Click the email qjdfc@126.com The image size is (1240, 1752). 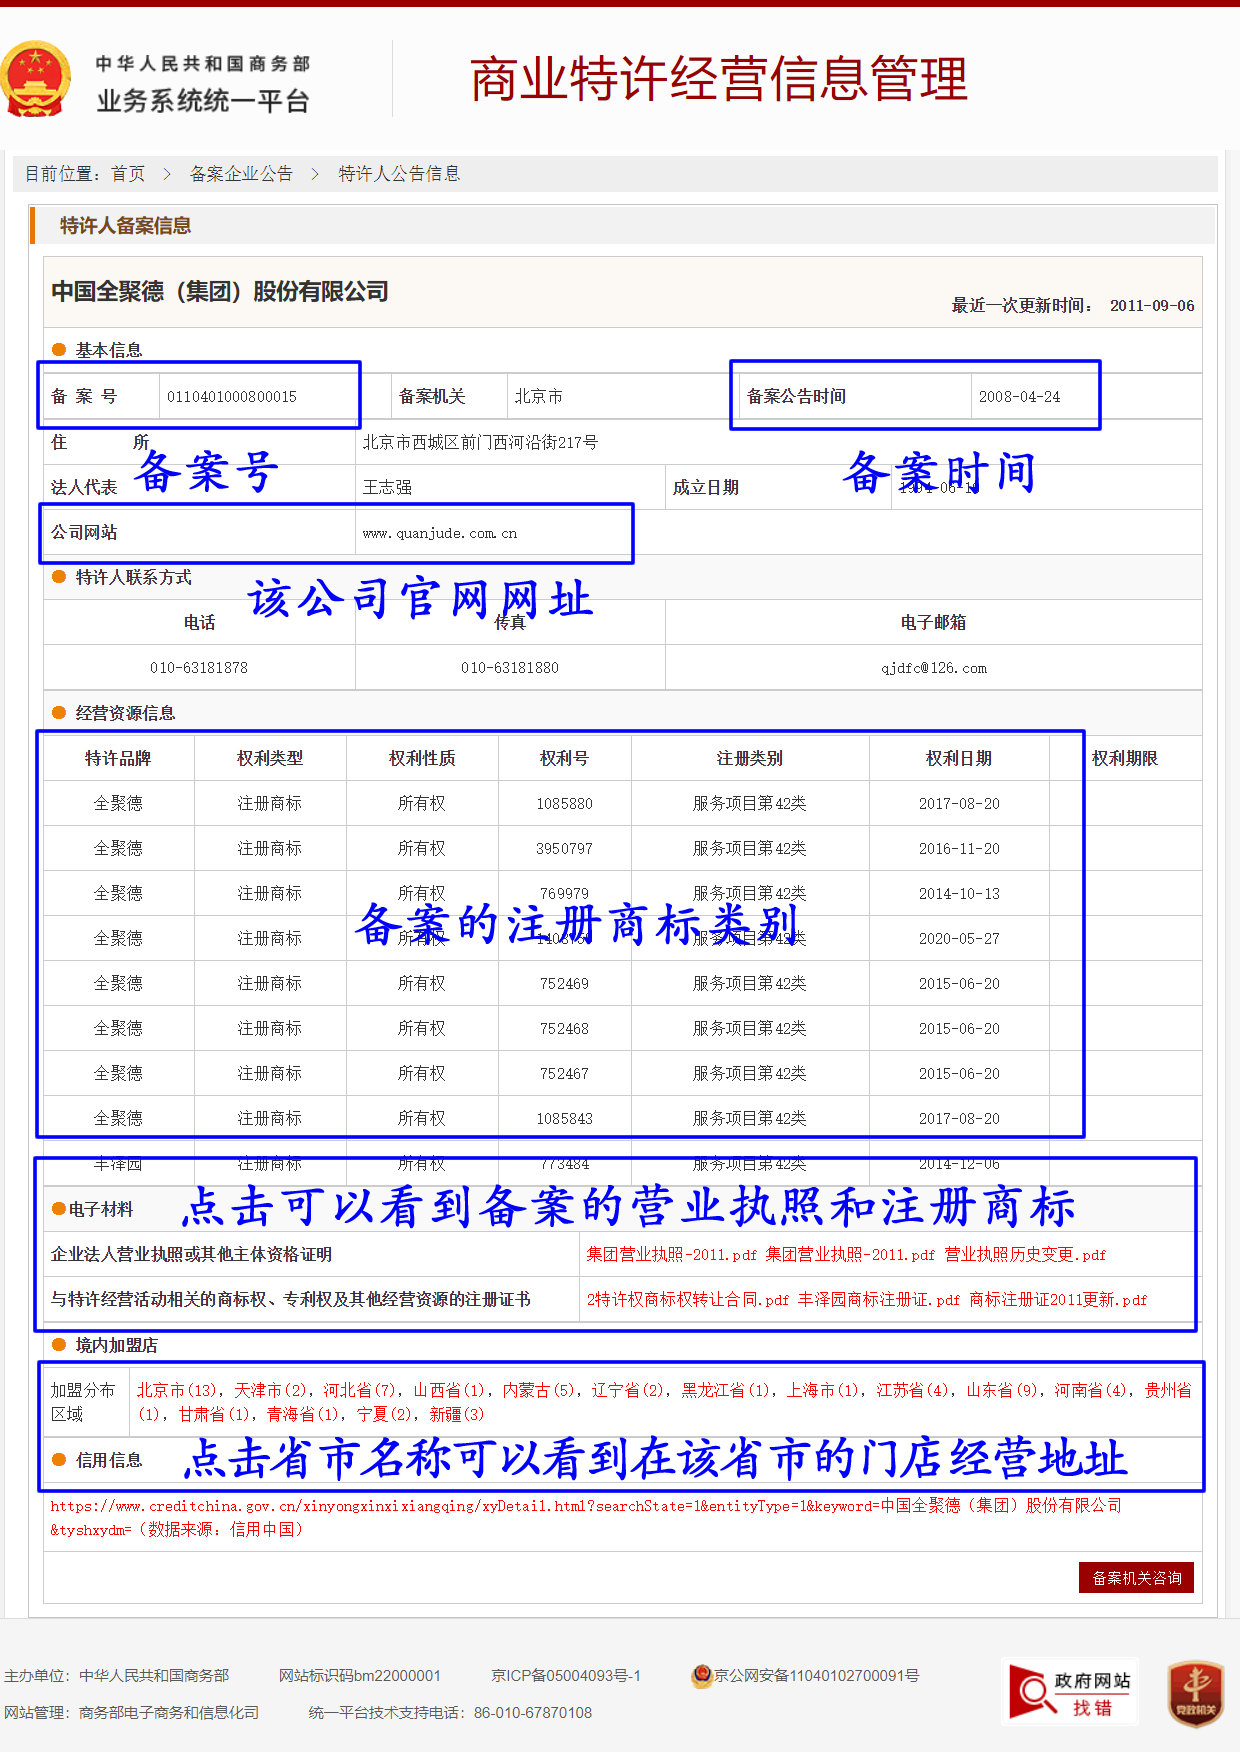pyautogui.click(x=934, y=668)
